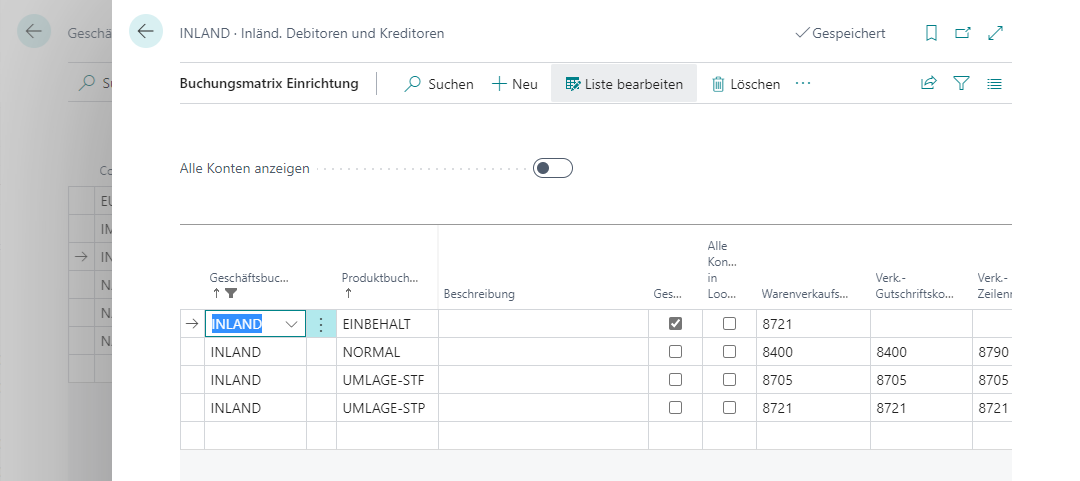Image resolution: width=1080 pixels, height=481 pixels.
Task: Click the bookmark icon in the header
Action: tap(931, 33)
